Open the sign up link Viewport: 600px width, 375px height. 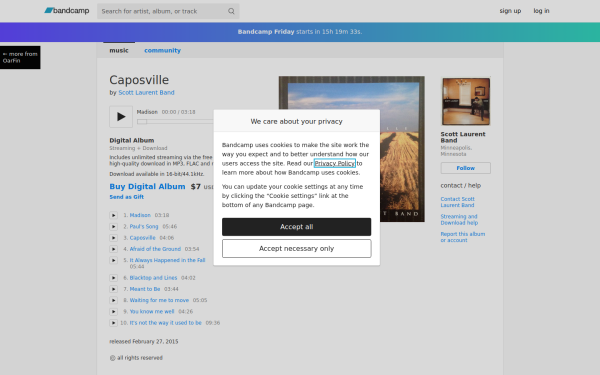point(510,11)
